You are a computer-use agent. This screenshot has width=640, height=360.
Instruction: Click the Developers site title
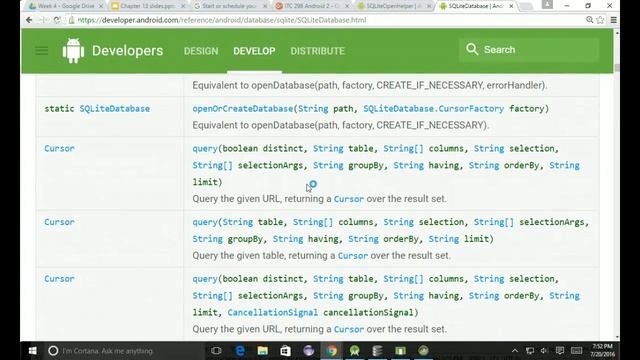coord(127,51)
